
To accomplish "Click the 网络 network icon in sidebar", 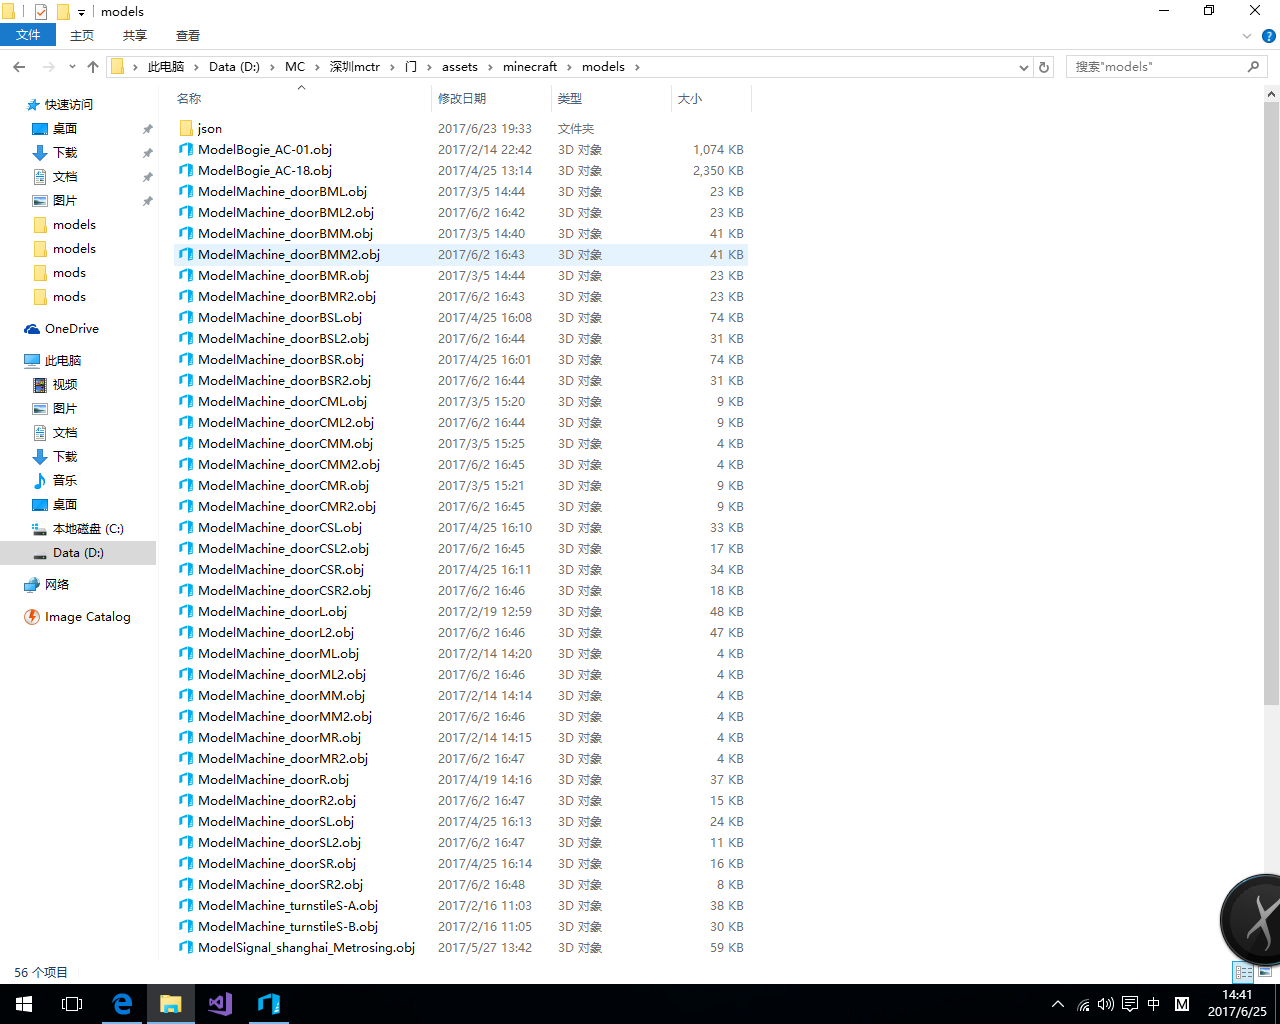I will 32,585.
